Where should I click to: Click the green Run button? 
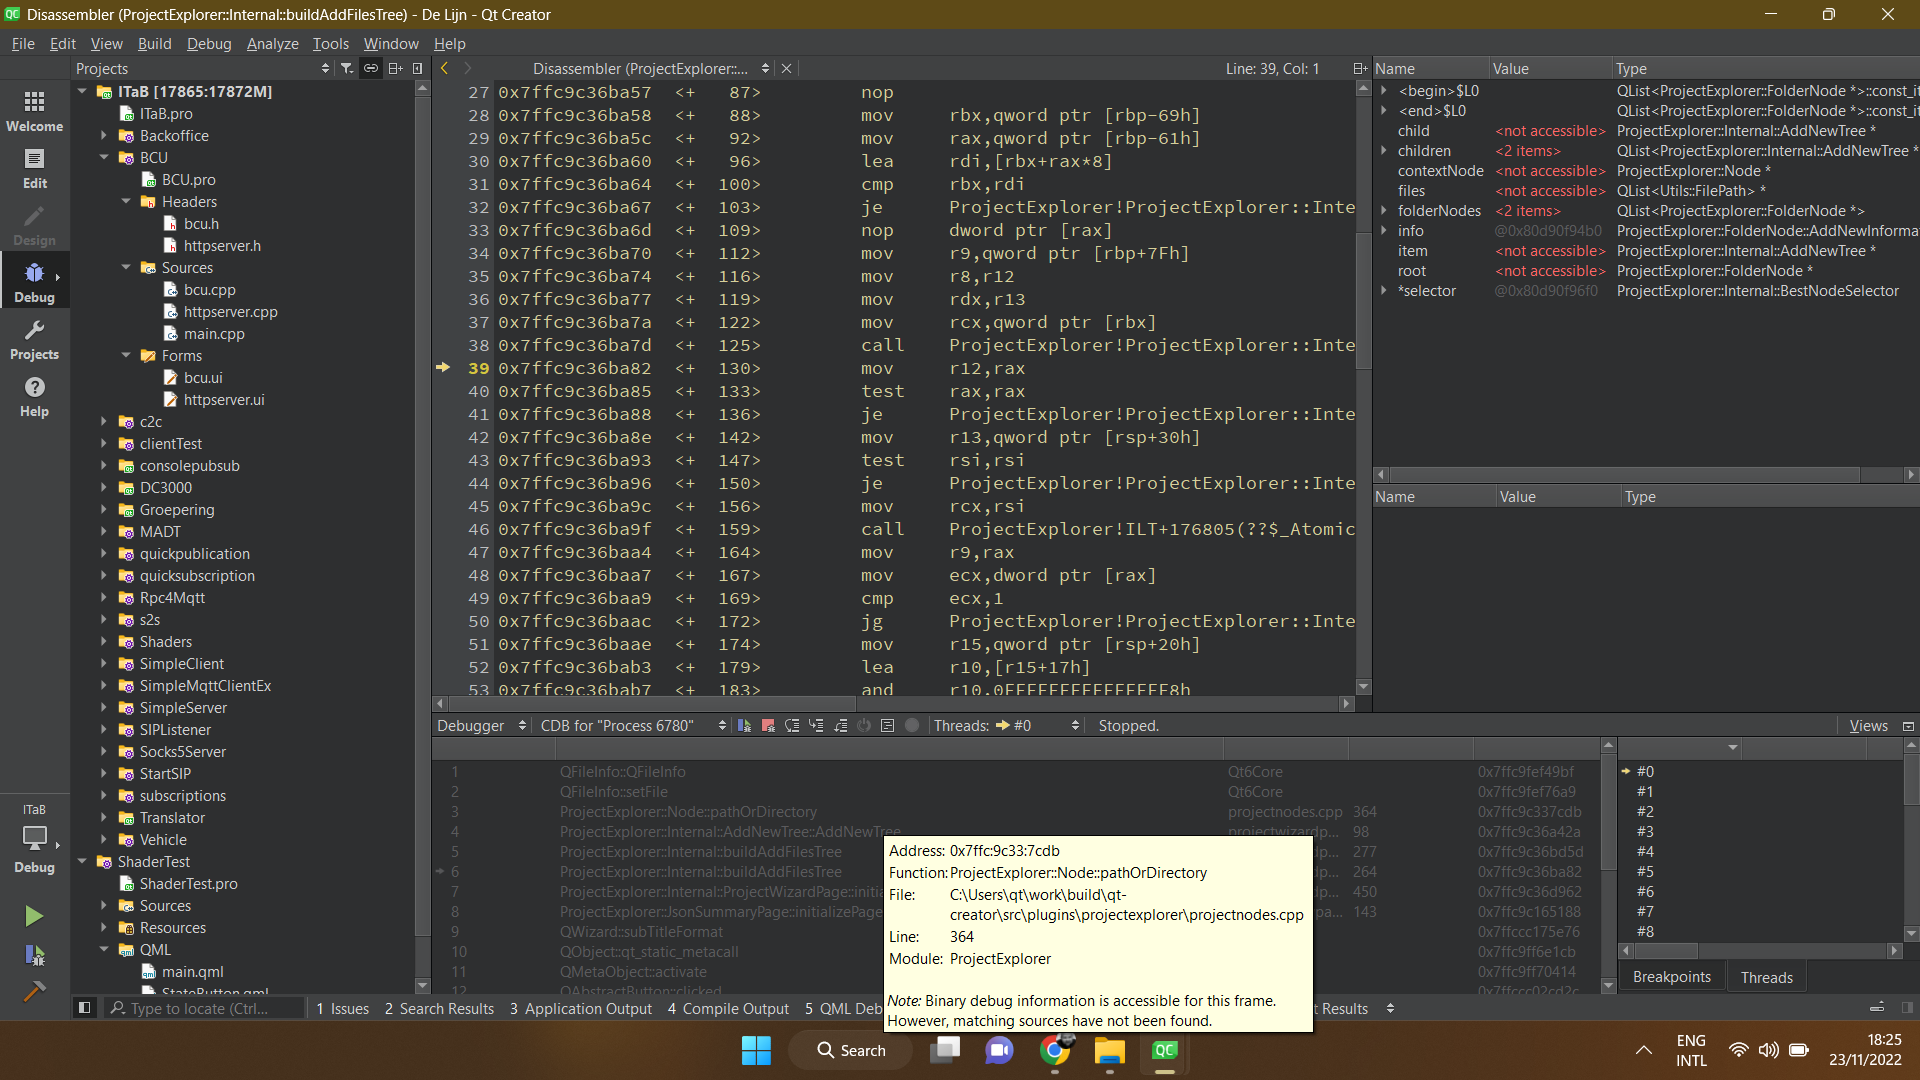pyautogui.click(x=34, y=916)
